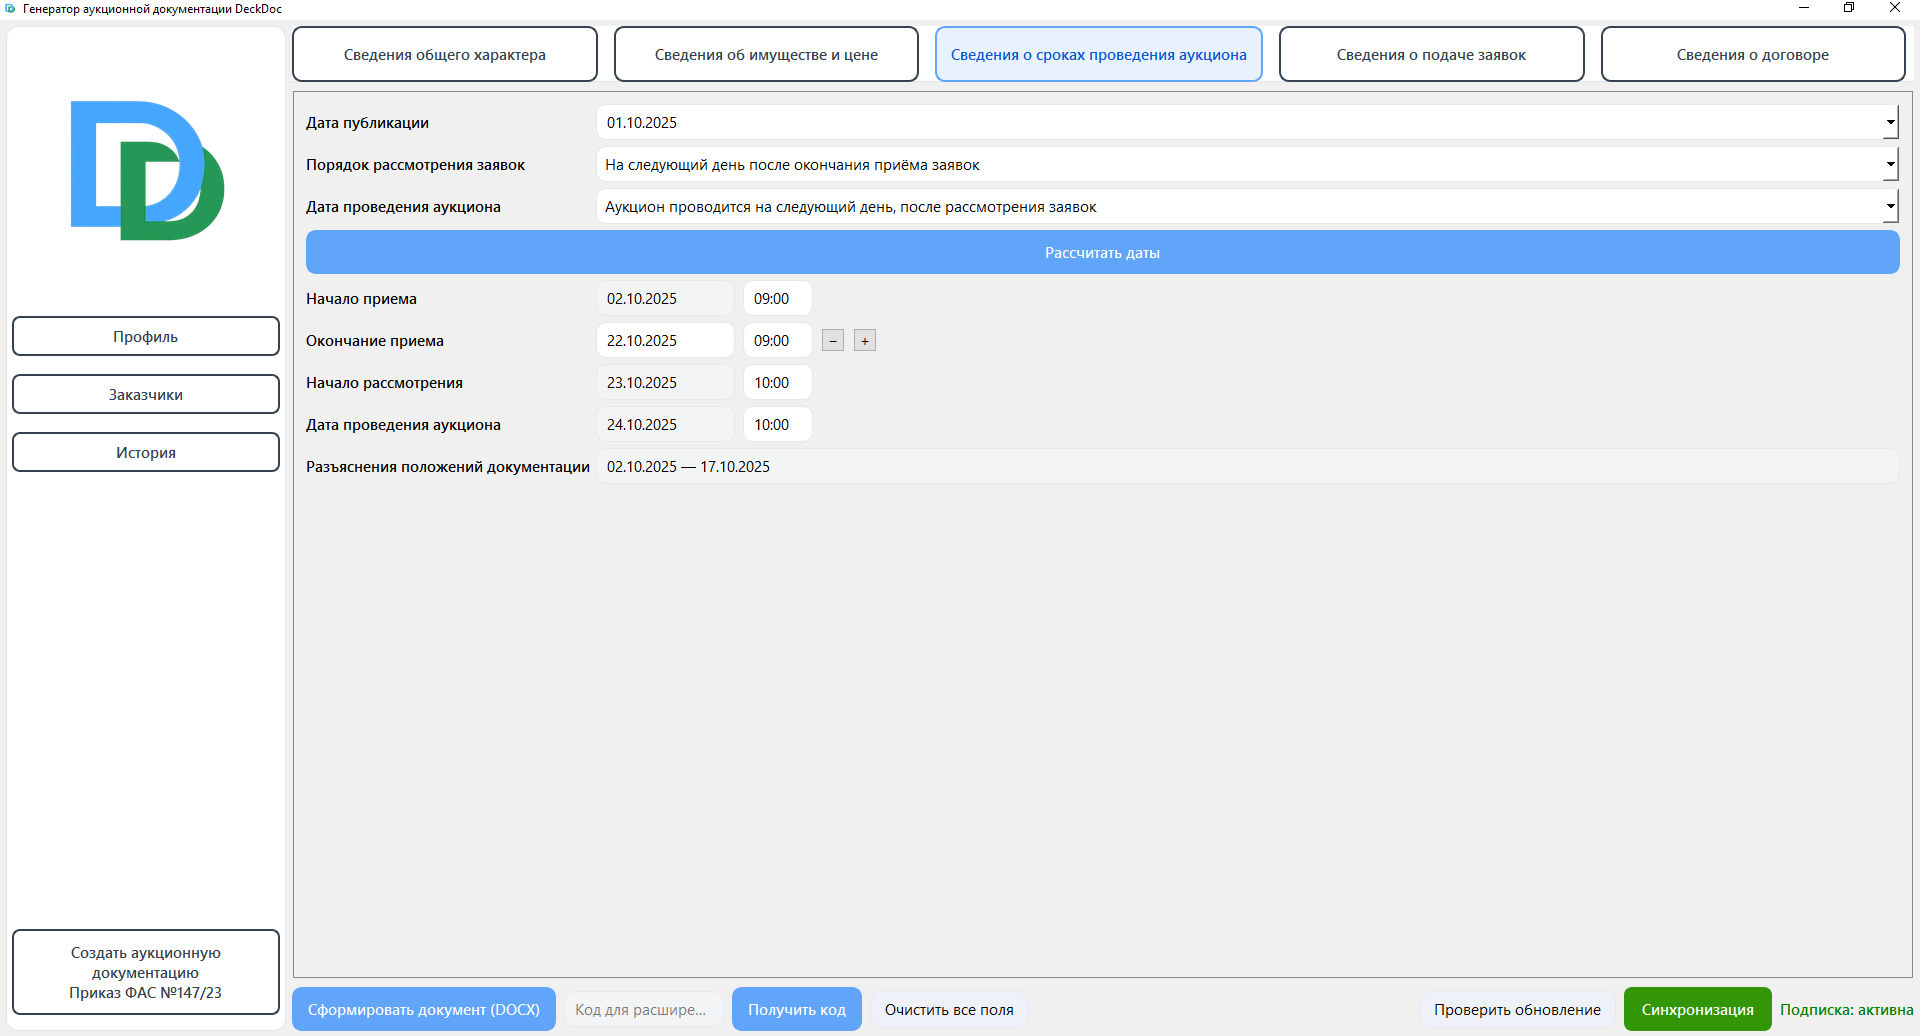1924x1036 pixels.
Task: Click the 'Код для расширения' input field
Action: 642,1010
